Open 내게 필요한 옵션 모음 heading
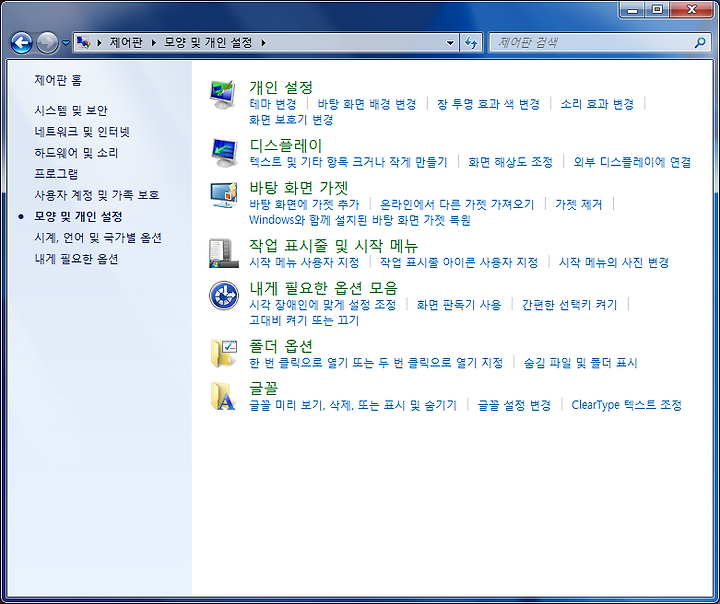The width and height of the screenshot is (720, 604). pyautogui.click(x=323, y=288)
